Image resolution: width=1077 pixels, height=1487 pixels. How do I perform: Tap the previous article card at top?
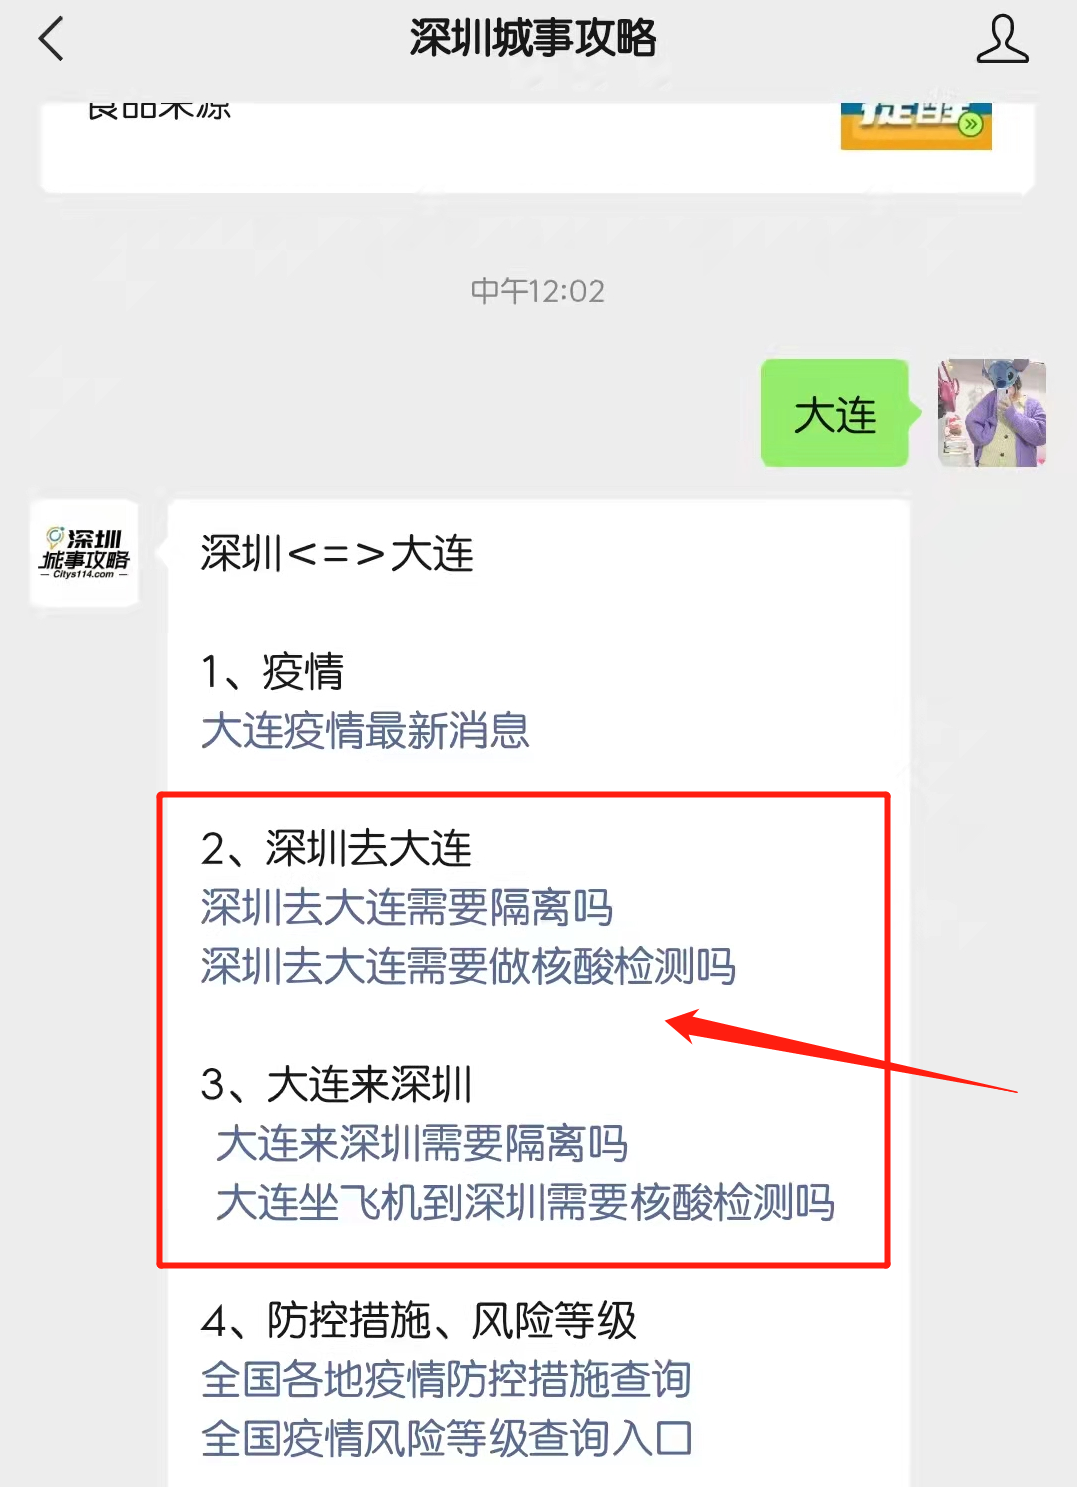(538, 147)
